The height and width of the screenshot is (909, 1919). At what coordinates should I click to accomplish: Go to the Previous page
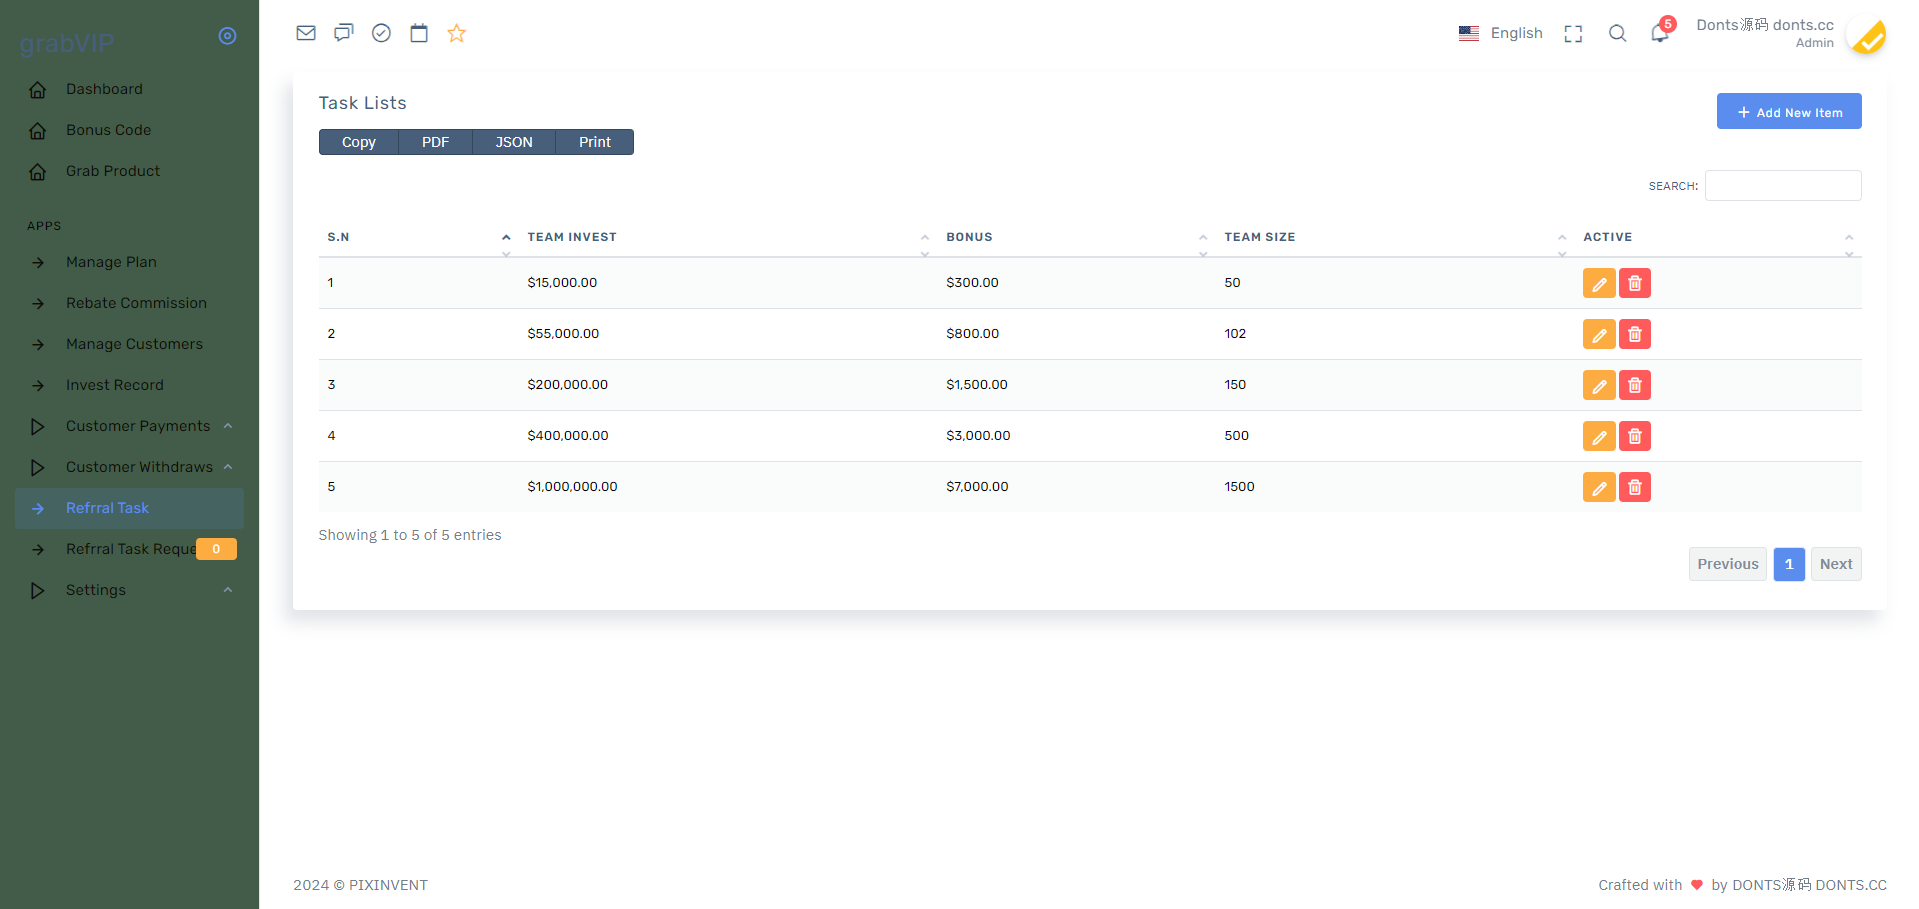coord(1728,564)
